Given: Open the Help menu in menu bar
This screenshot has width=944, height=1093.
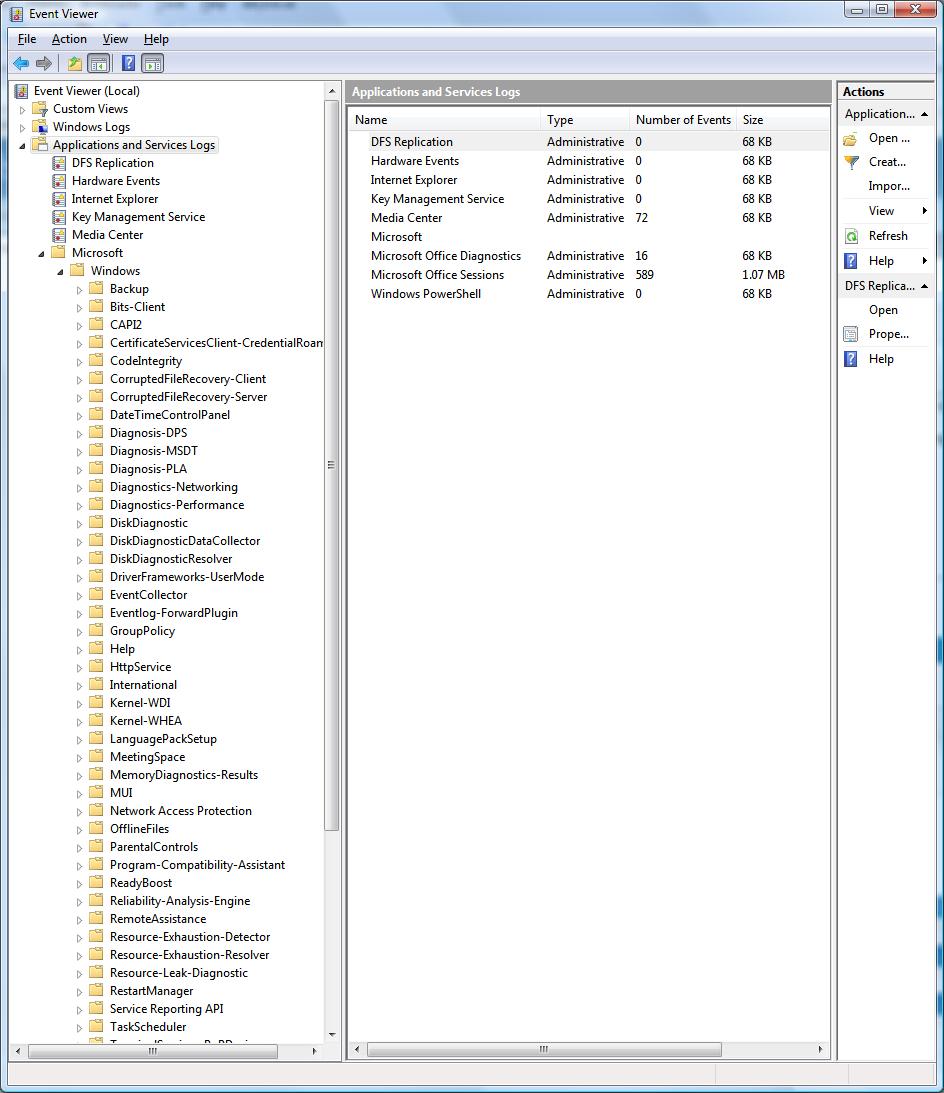Looking at the screenshot, I should click(x=156, y=39).
